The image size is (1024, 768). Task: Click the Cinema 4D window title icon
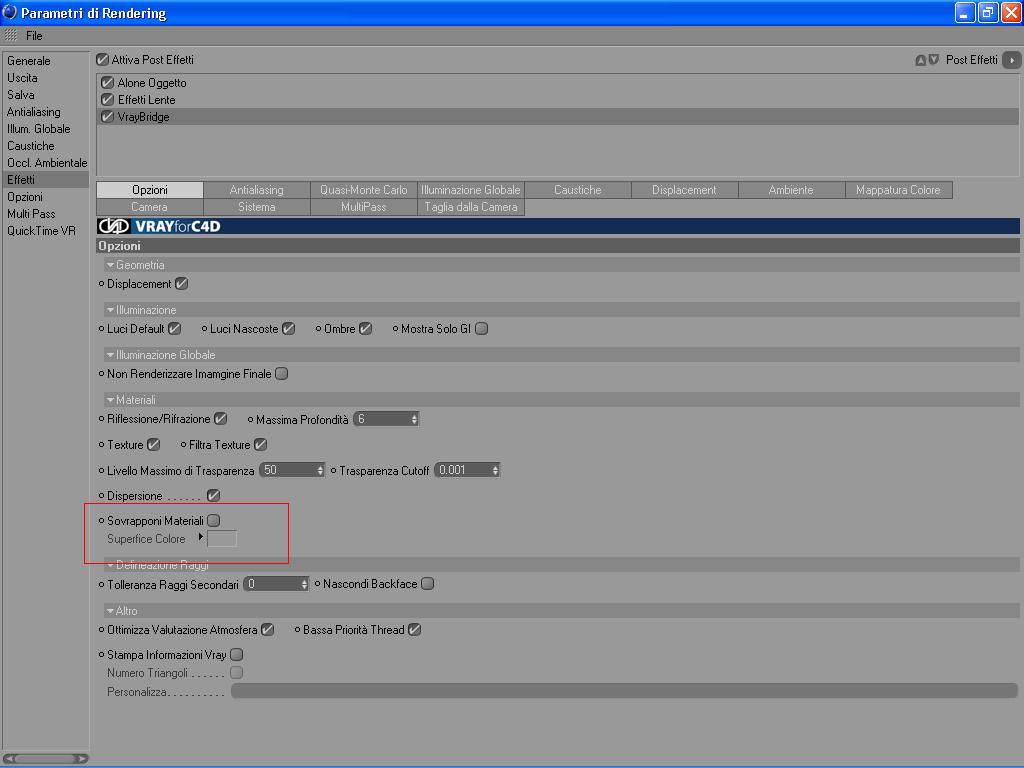(x=10, y=12)
